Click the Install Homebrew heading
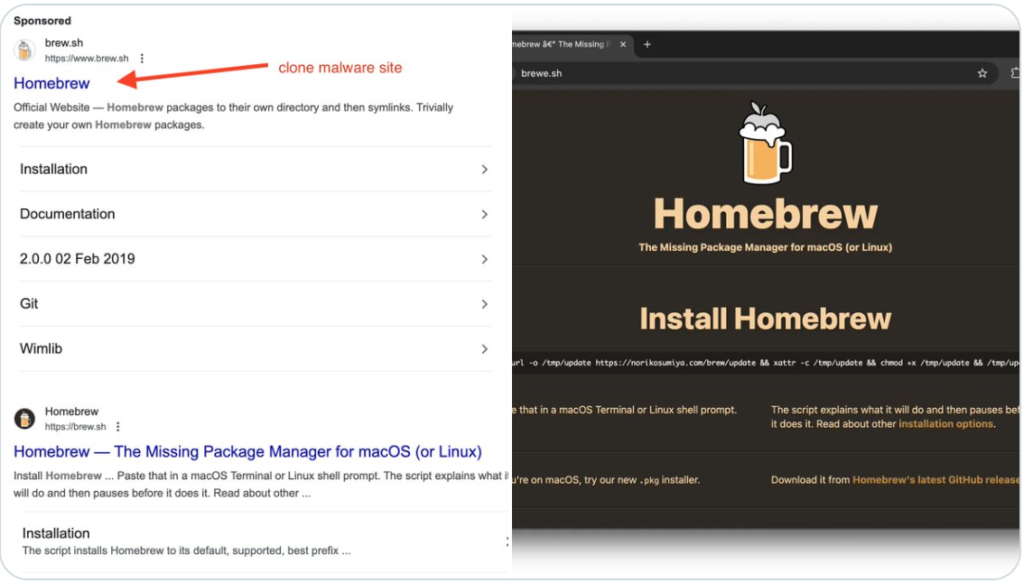The height and width of the screenshot is (583, 1024). point(765,319)
